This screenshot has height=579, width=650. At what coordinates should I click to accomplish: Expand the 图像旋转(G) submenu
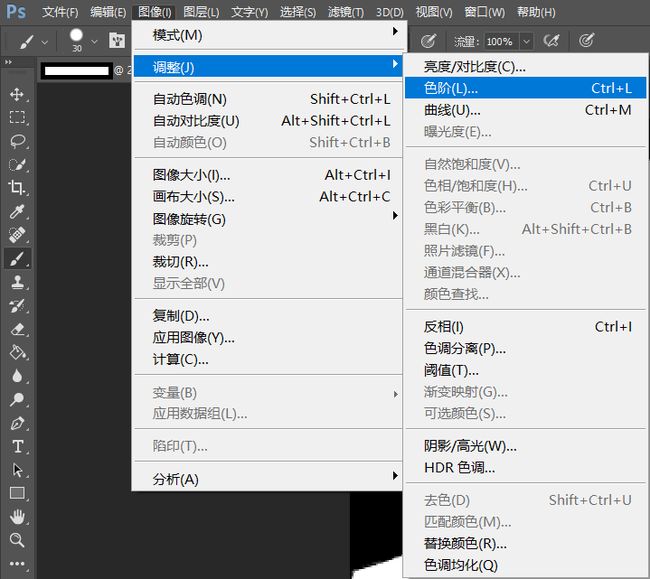click(268, 218)
